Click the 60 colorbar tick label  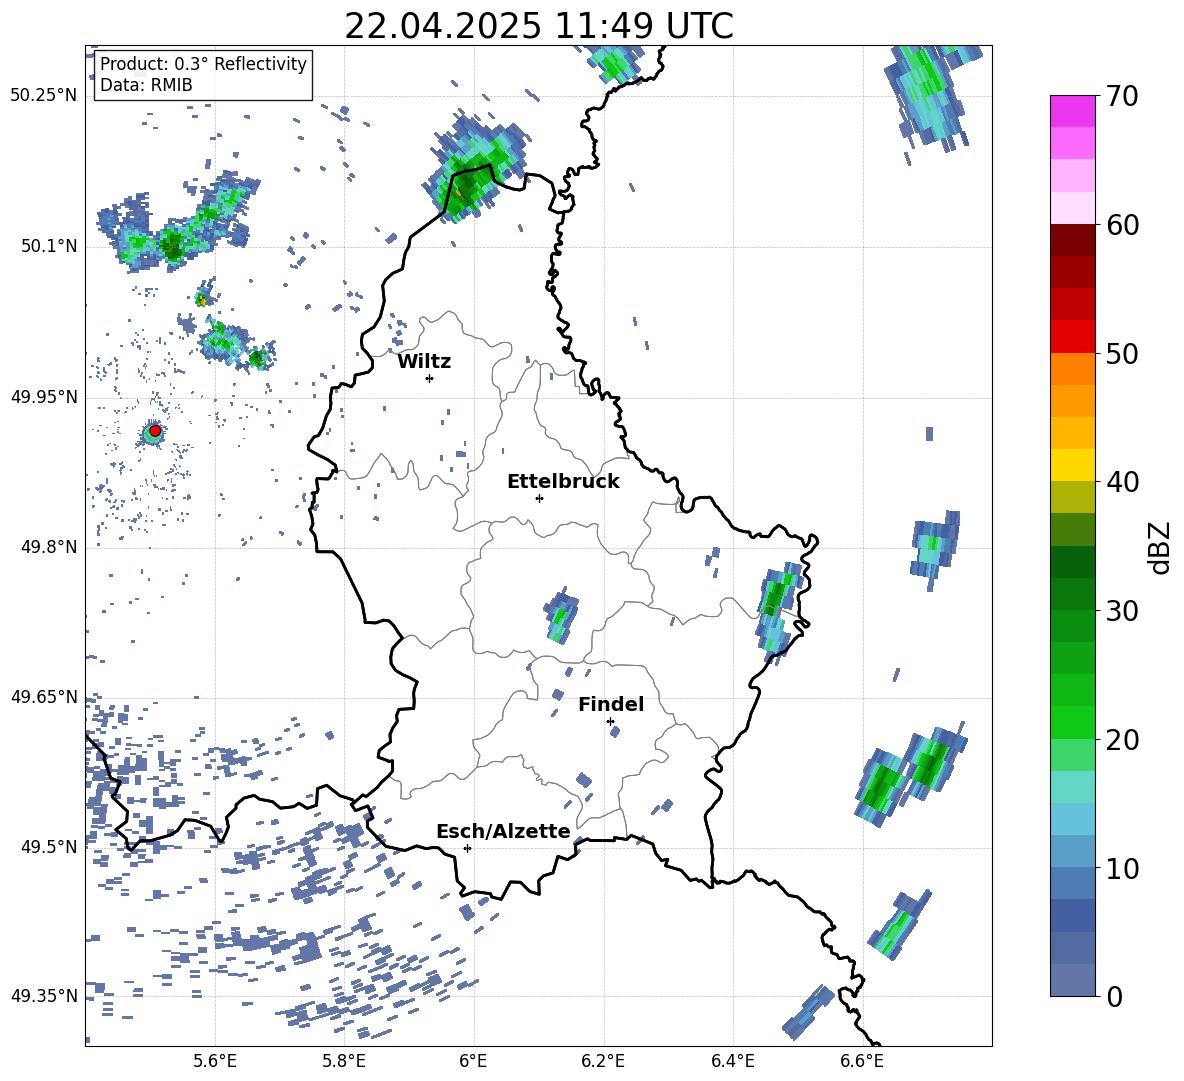[1121, 225]
